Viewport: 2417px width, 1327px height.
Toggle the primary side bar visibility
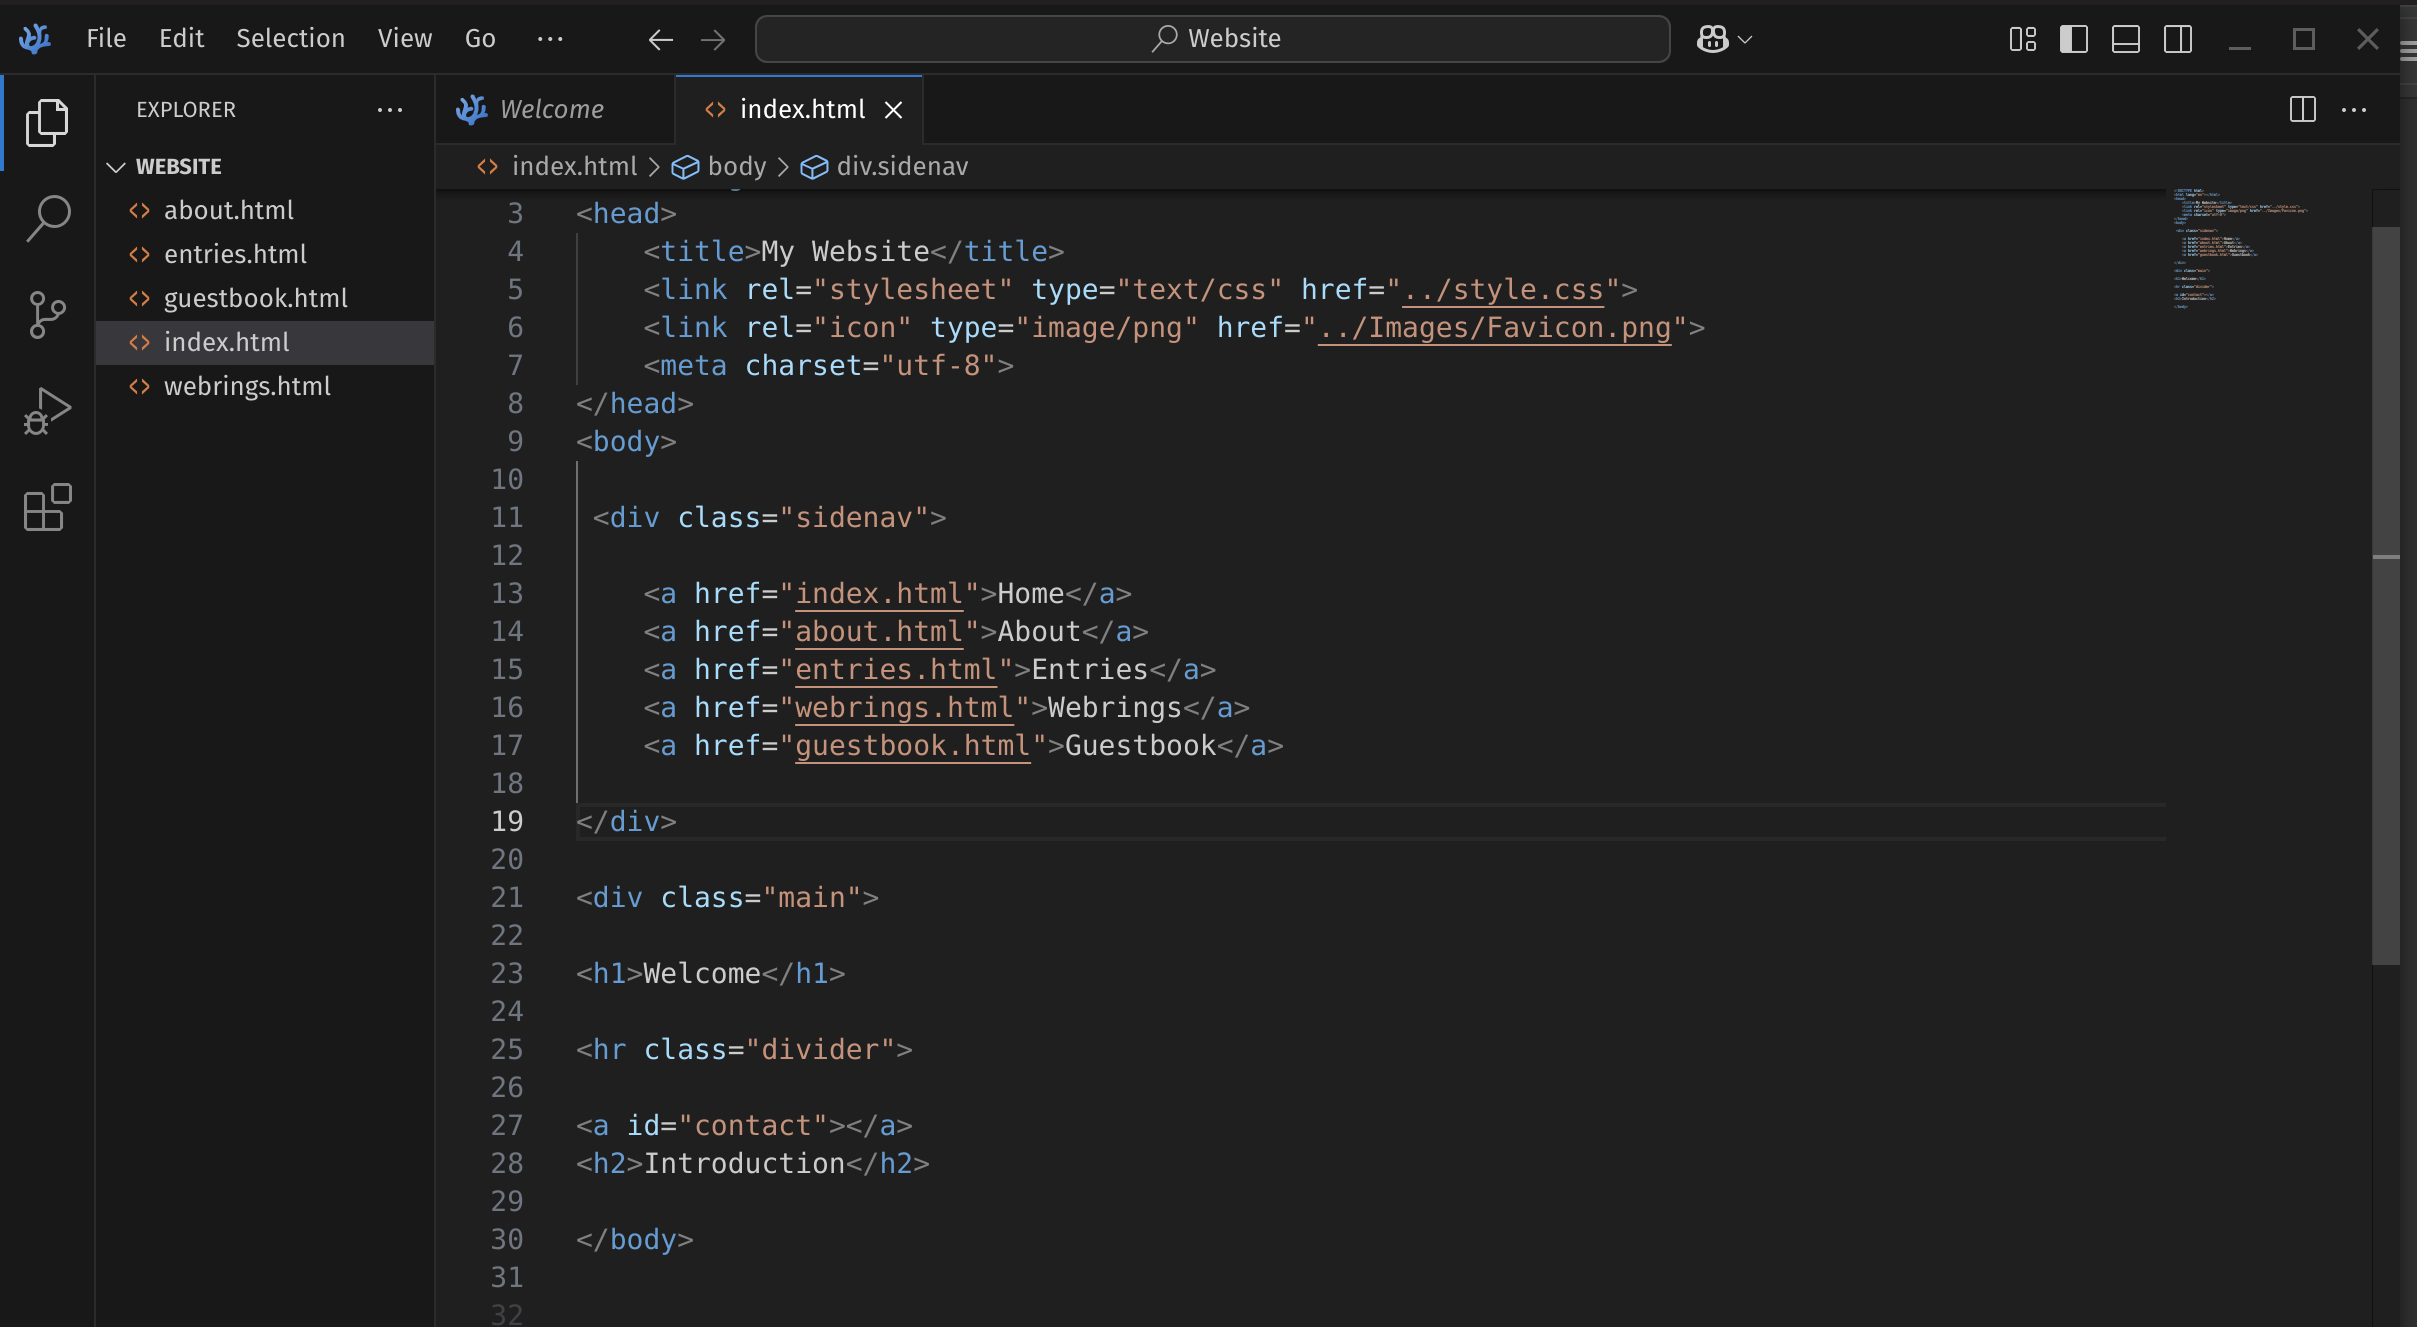point(2074,39)
